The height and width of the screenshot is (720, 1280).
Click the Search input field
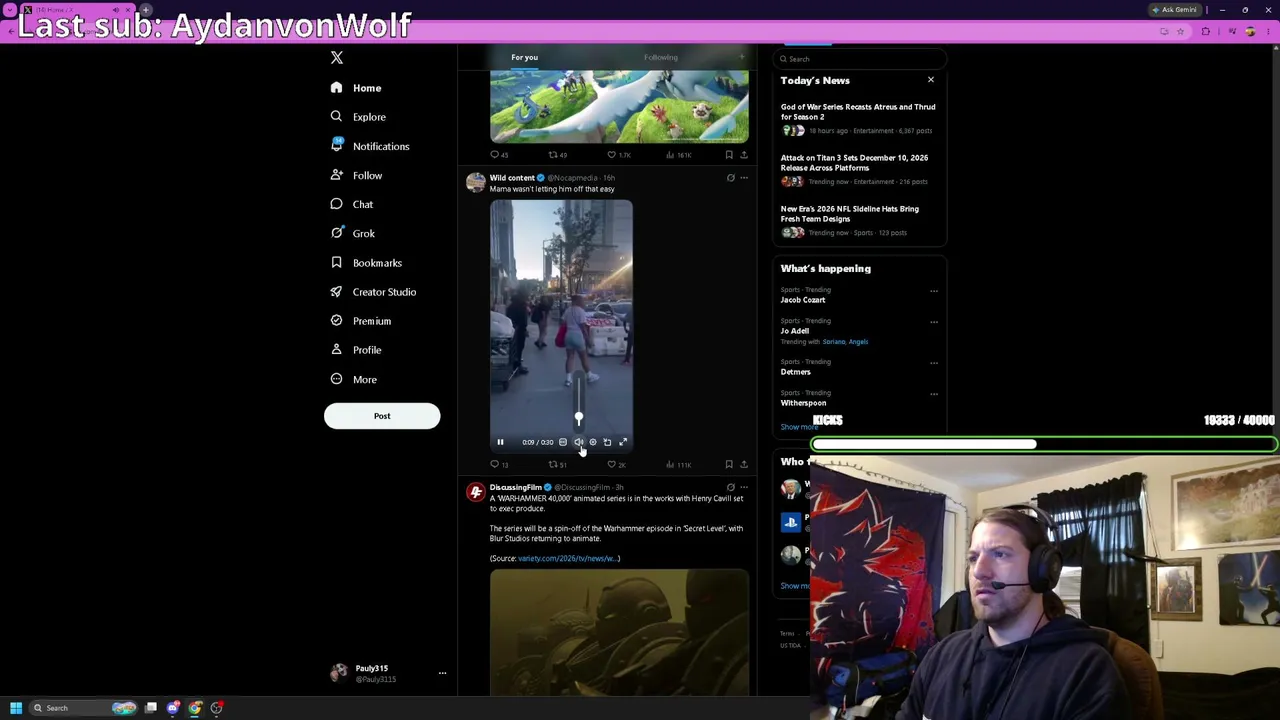coord(860,59)
